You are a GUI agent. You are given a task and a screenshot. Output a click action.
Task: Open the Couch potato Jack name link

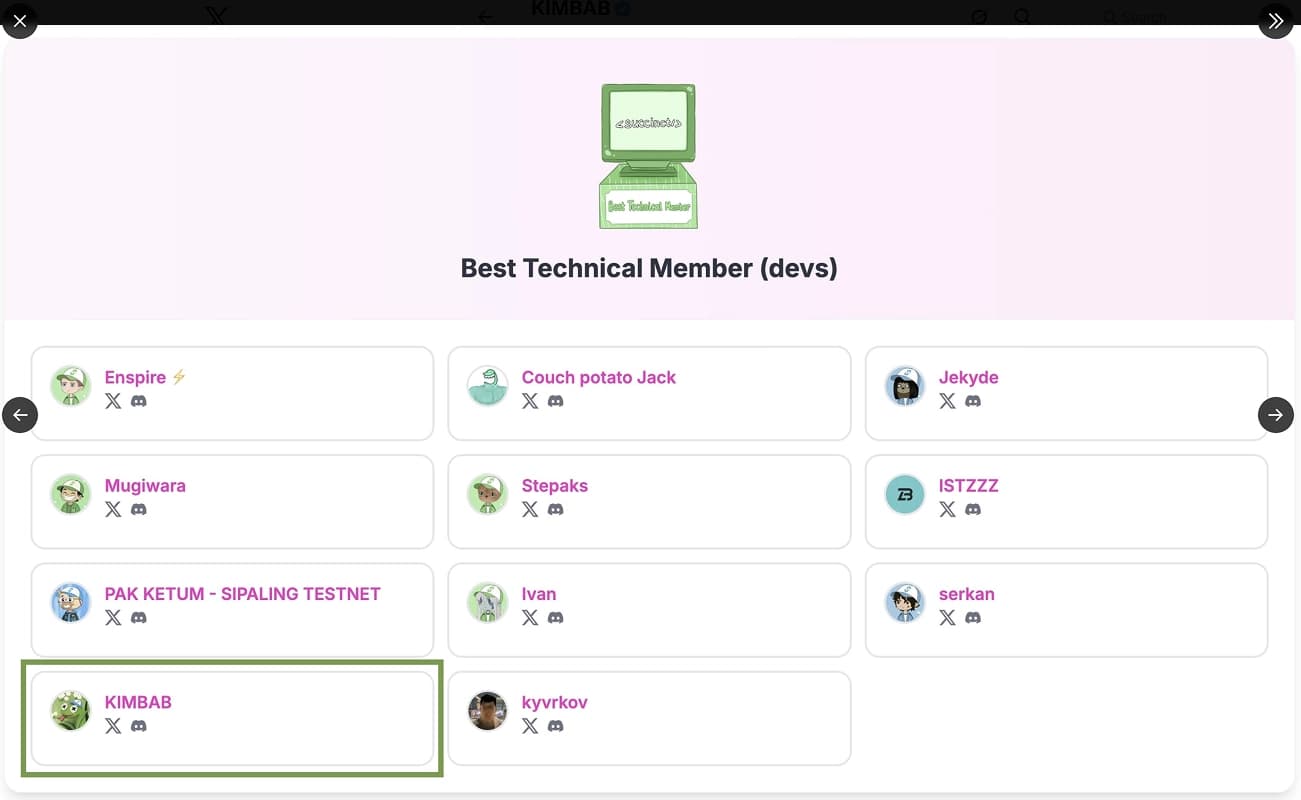[x=598, y=377]
